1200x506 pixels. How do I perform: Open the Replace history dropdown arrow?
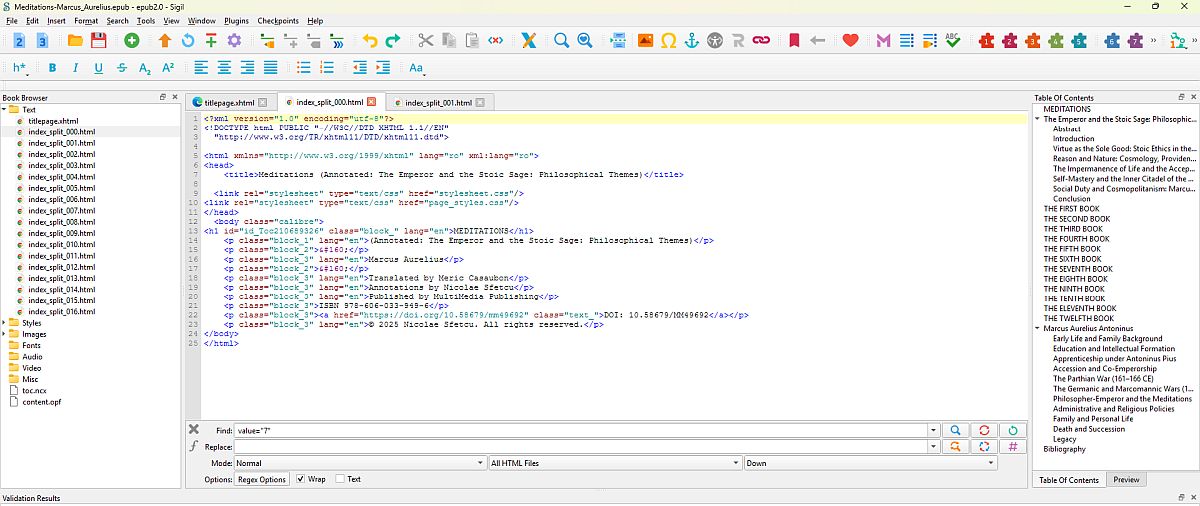pos(933,446)
